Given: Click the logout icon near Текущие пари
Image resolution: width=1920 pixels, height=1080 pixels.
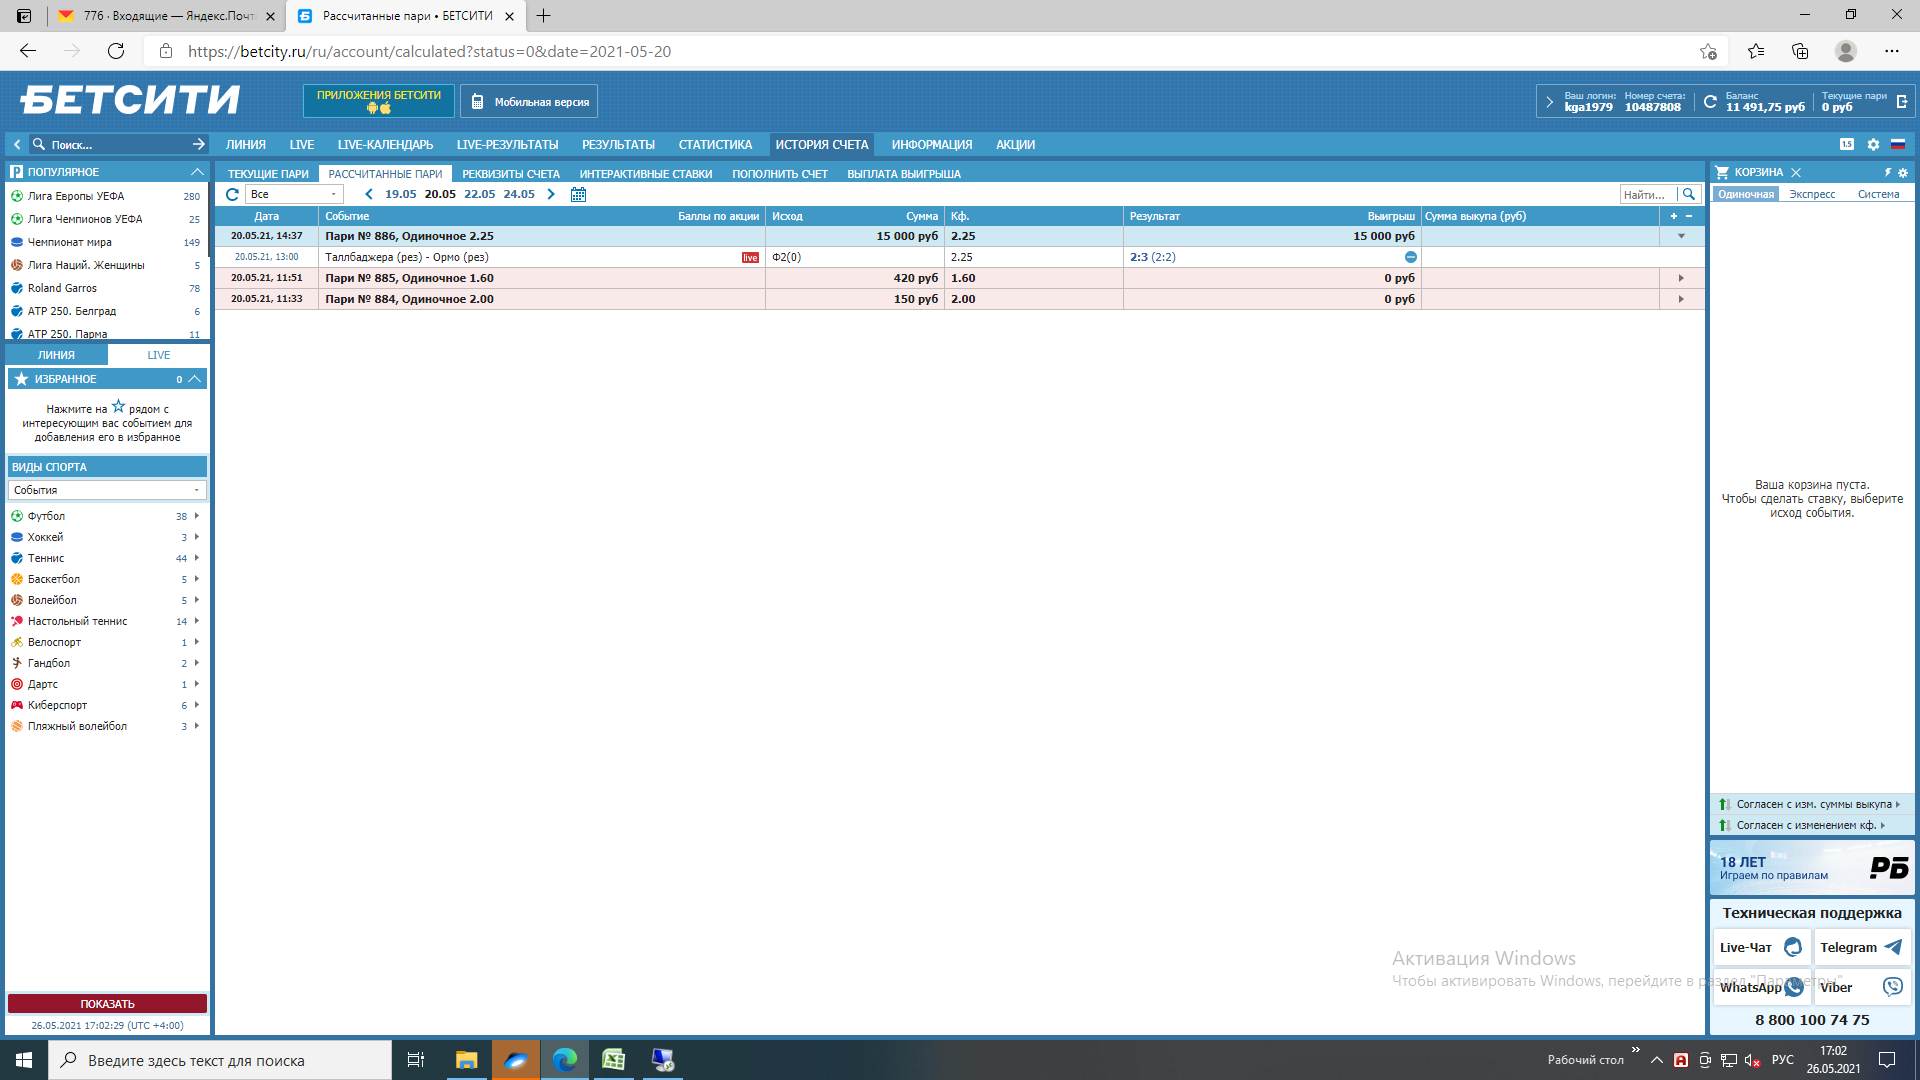Looking at the screenshot, I should pyautogui.click(x=1901, y=102).
